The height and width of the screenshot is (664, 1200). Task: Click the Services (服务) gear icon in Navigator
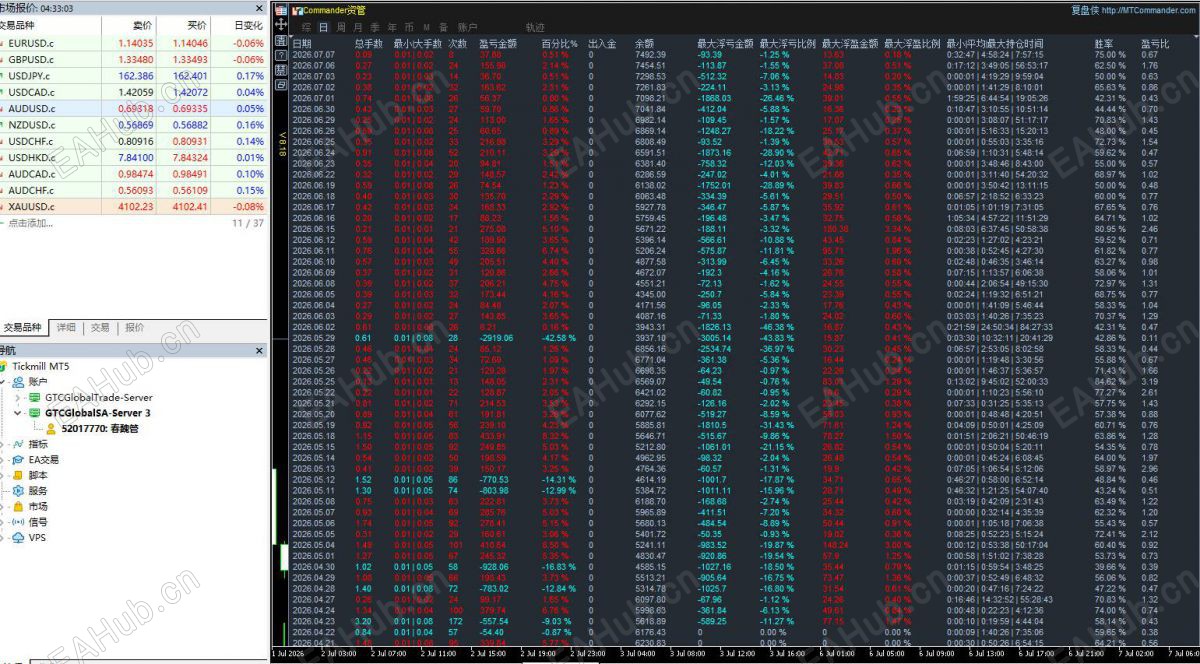(19, 491)
